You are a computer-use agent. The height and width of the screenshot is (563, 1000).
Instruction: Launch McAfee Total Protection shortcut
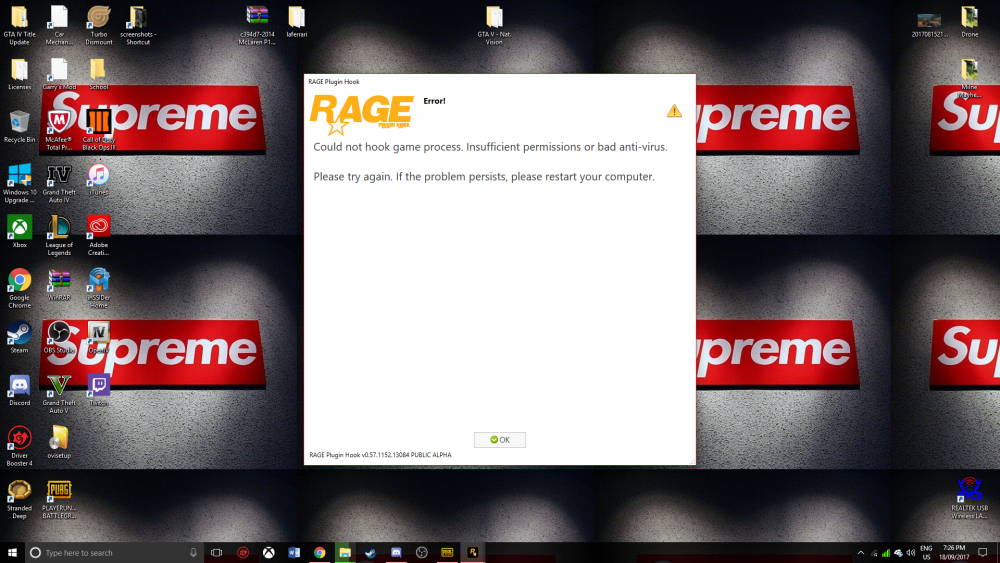tap(59, 130)
